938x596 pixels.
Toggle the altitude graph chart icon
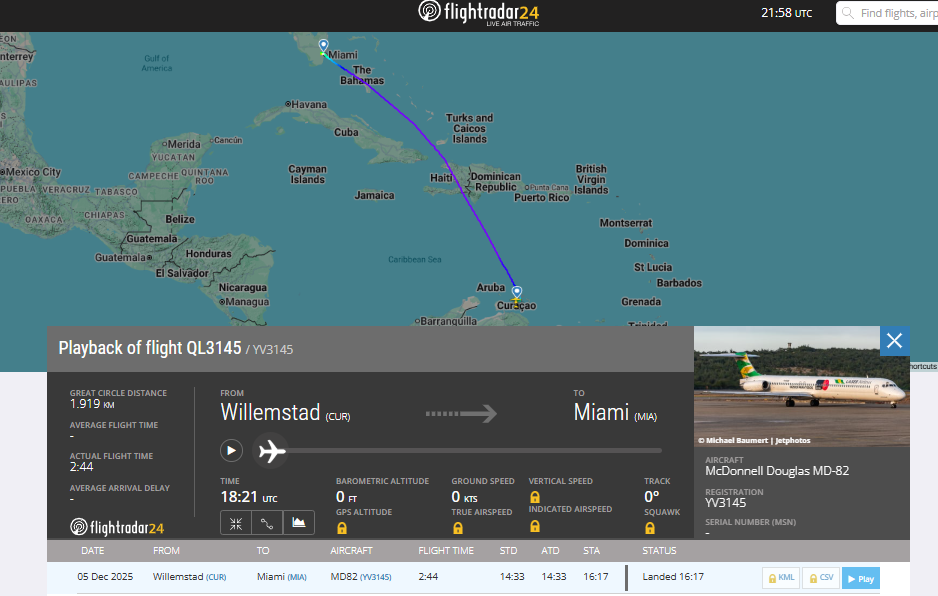pyautogui.click(x=299, y=522)
